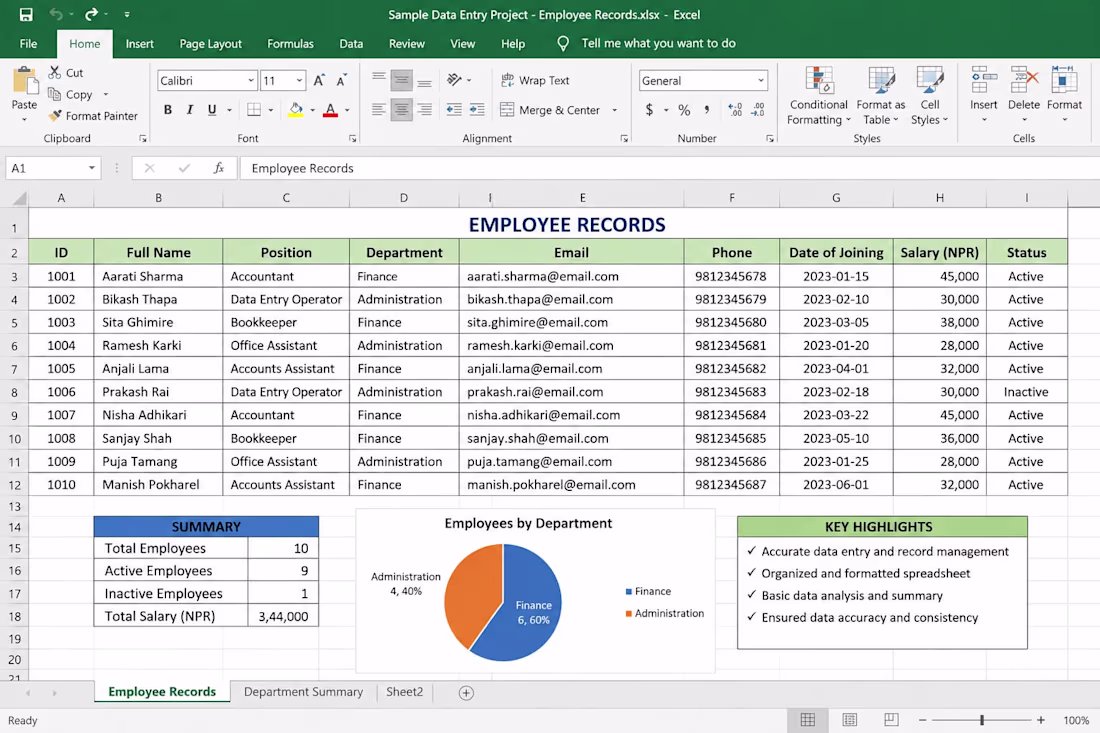The image size is (1100, 733).
Task: Open the Sheet2 sheet tab
Action: 405,692
